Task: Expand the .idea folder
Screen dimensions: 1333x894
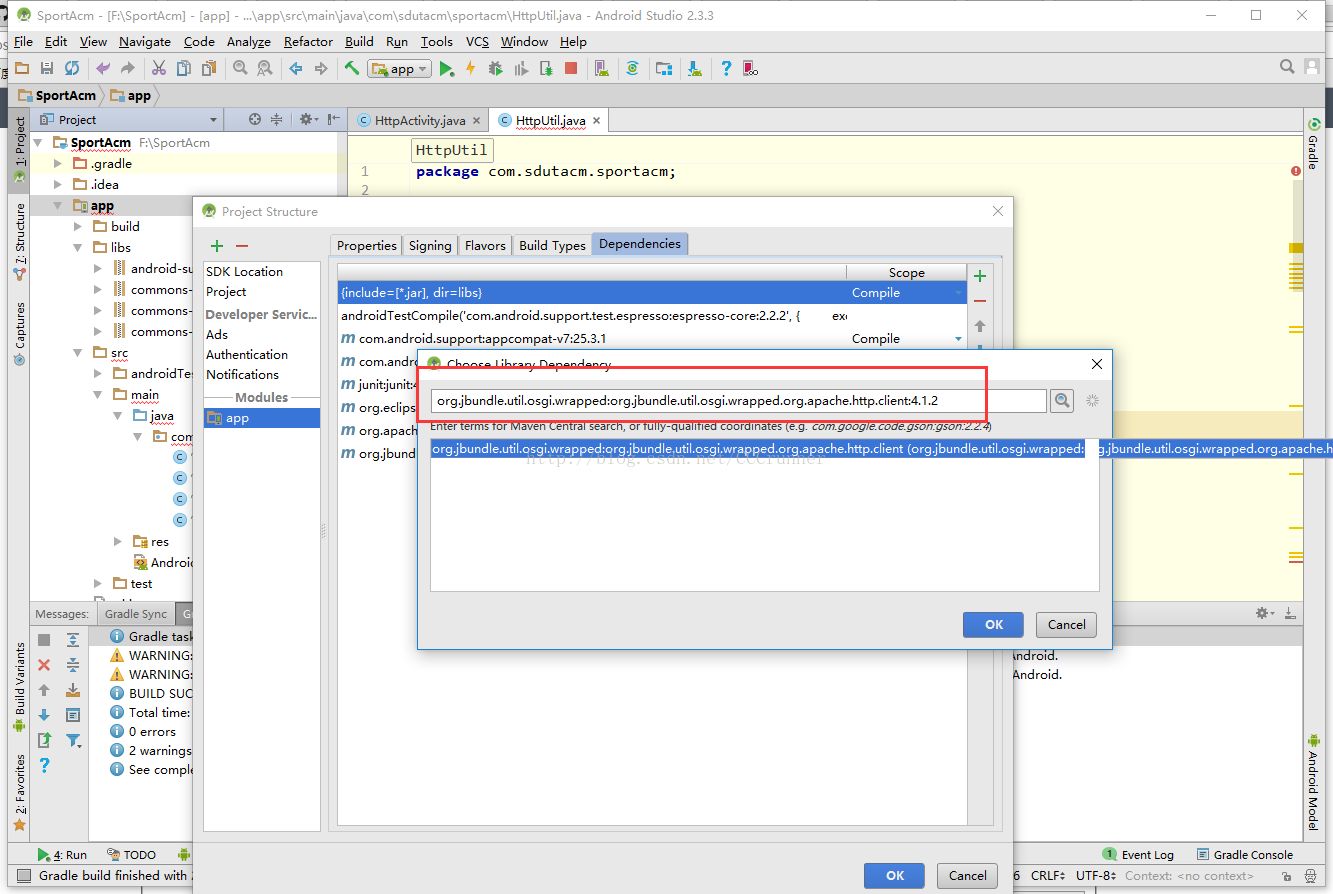Action: point(57,184)
